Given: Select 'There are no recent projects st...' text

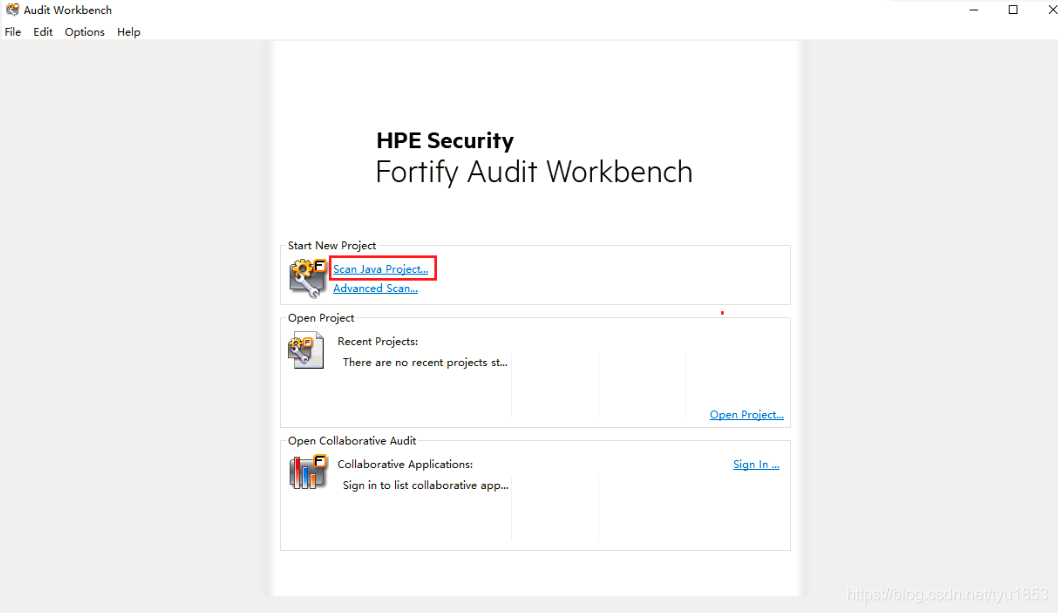Looking at the screenshot, I should [x=425, y=363].
